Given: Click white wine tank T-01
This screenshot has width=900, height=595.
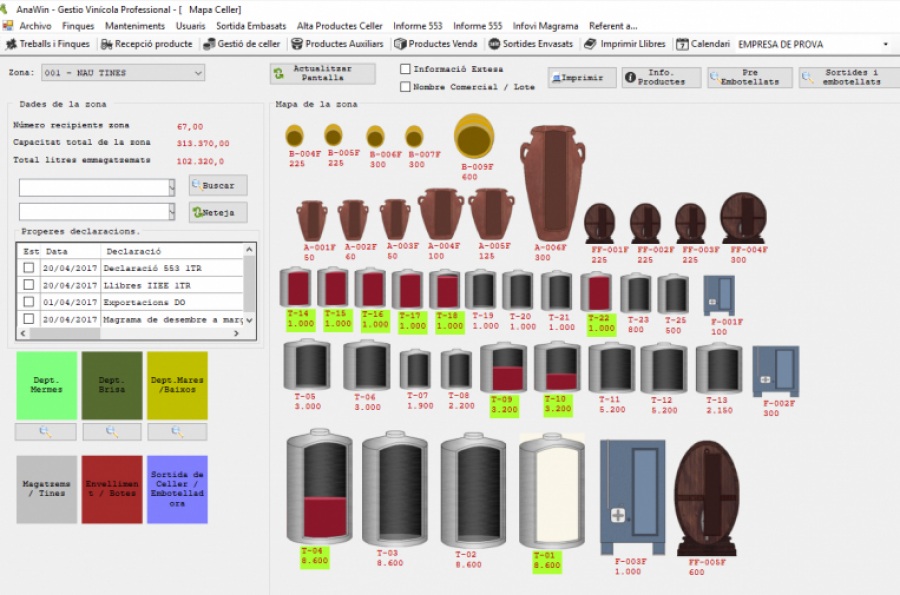Looking at the screenshot, I should point(552,492).
